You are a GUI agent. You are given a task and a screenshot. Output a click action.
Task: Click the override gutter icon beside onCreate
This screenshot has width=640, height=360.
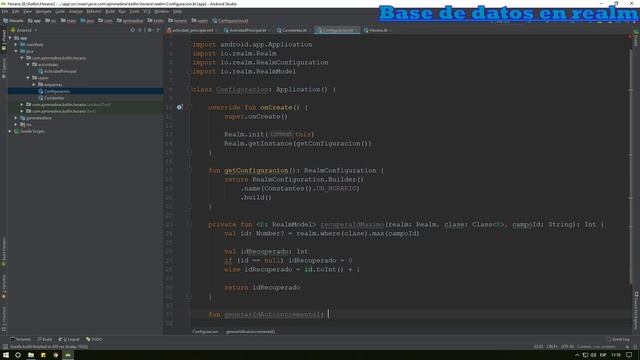(179, 107)
